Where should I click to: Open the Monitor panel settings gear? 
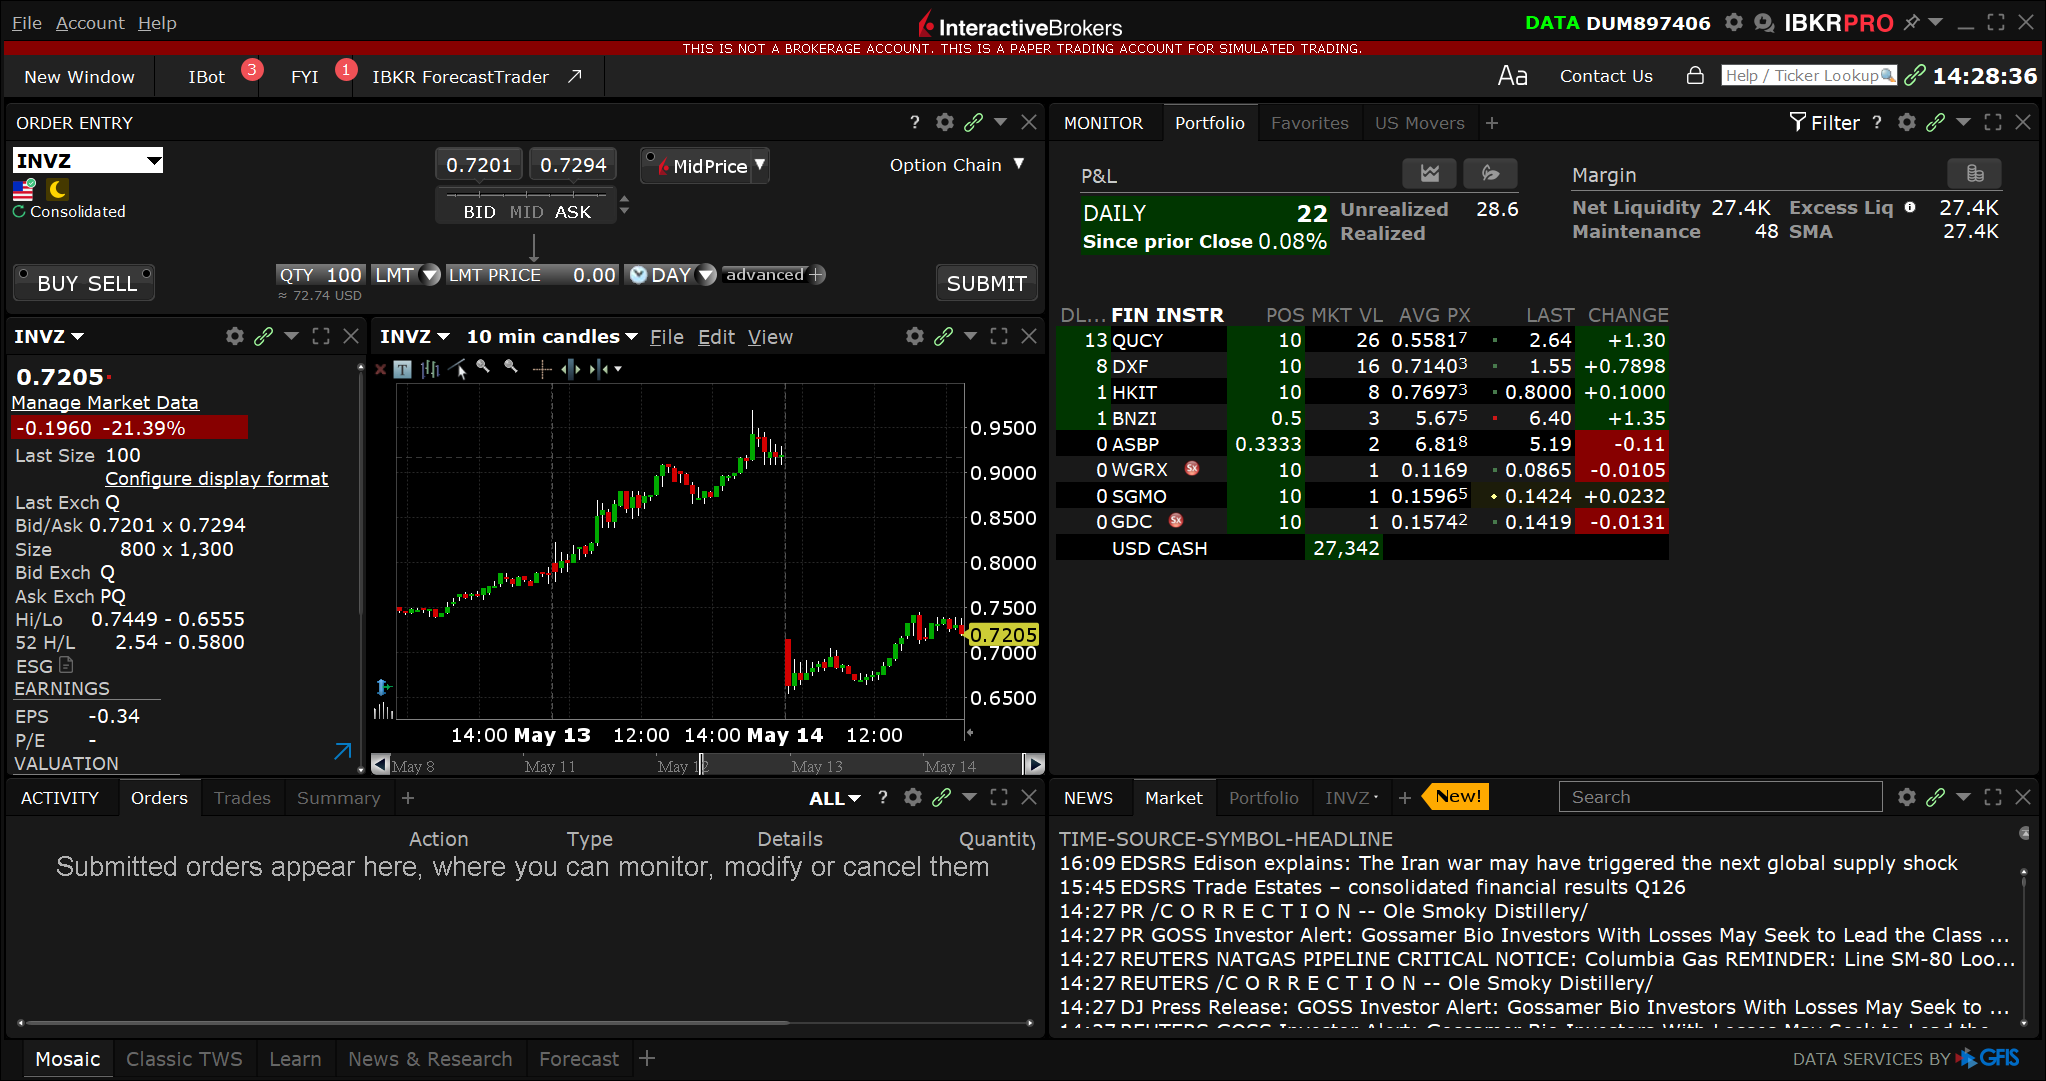tap(1907, 122)
